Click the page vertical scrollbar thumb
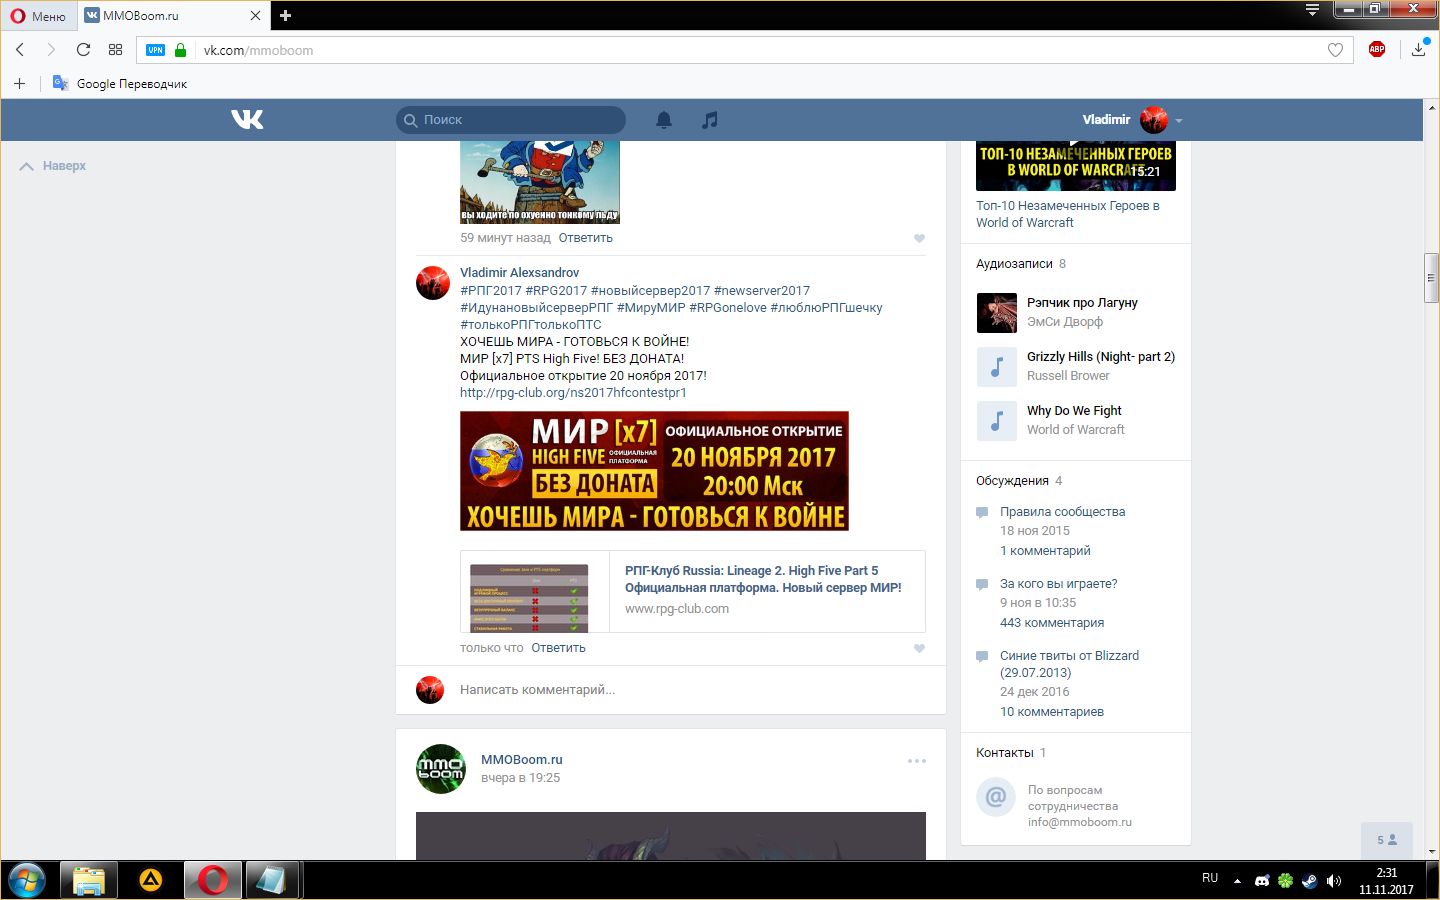Screen dimensions: 1440x900 point(1432,279)
